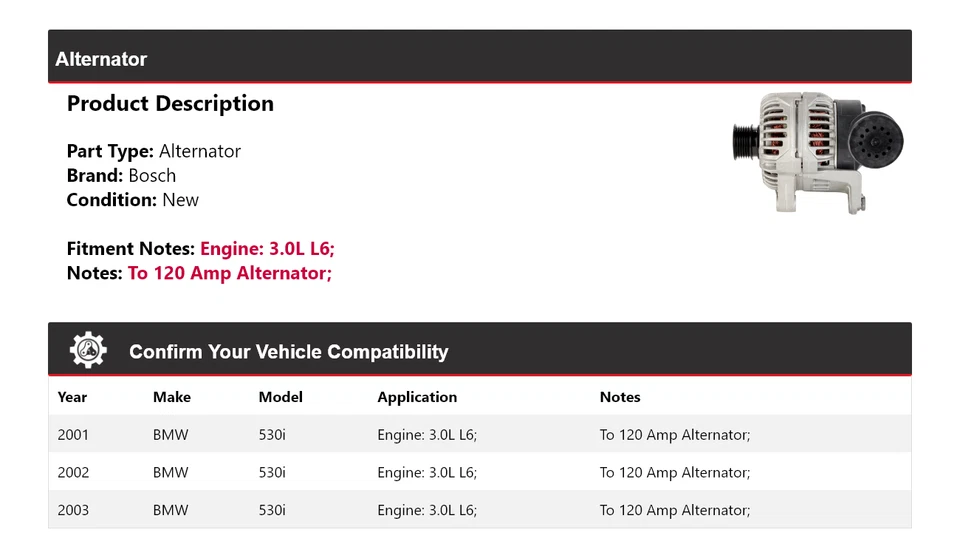The height and width of the screenshot is (558, 960).
Task: Click the red 'To 120 Amp Alternator;' note
Action: [x=230, y=273]
